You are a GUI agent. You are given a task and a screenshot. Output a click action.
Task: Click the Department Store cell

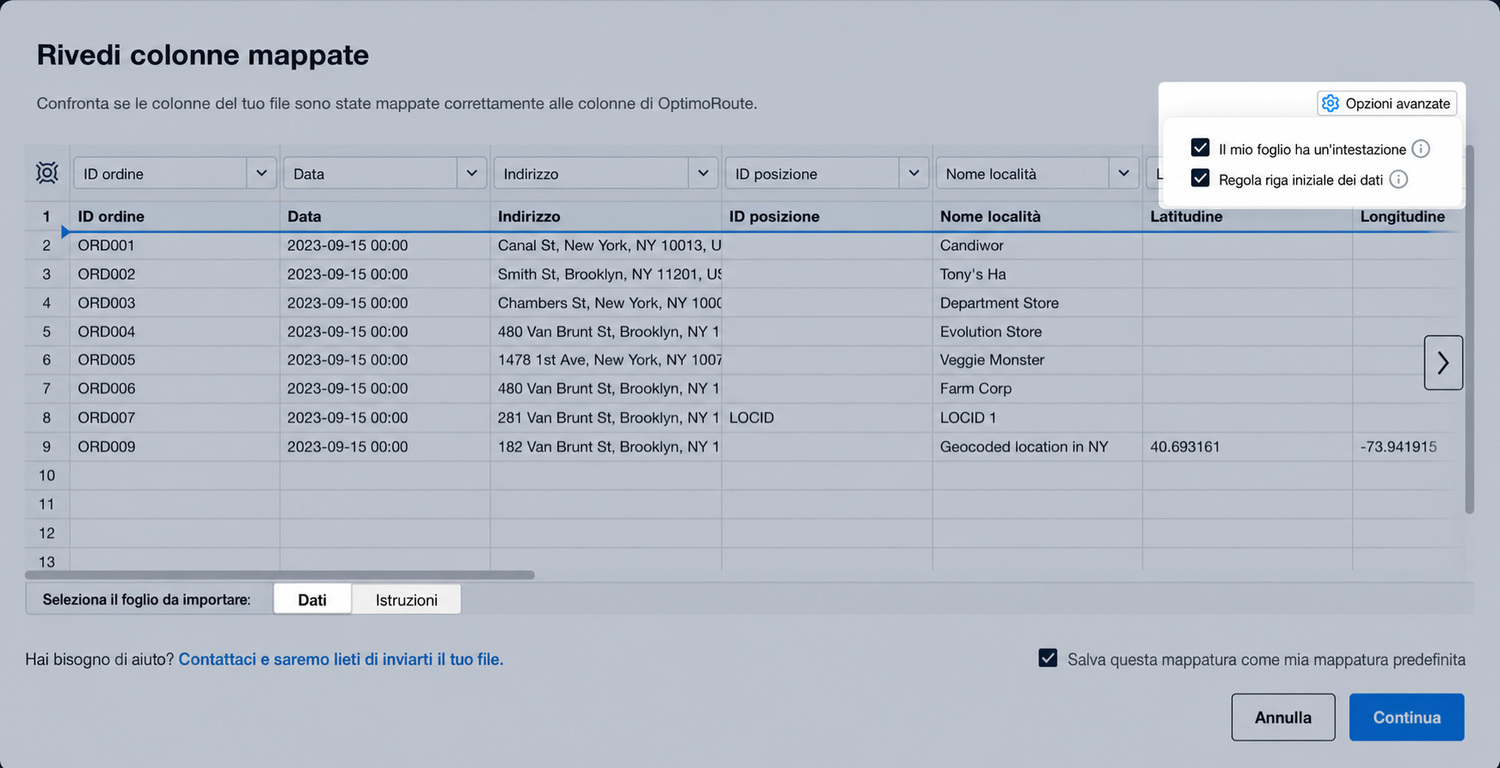(x=1037, y=303)
